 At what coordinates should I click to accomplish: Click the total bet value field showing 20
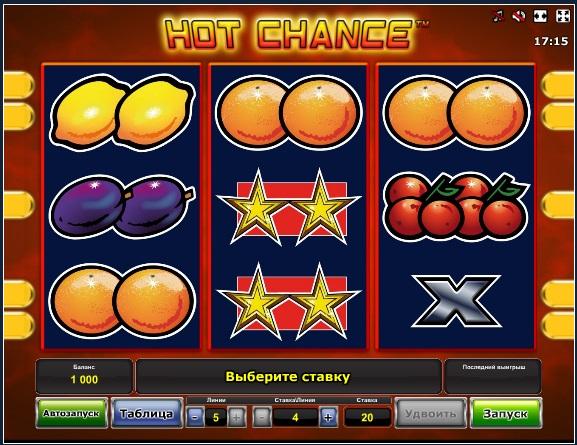point(367,417)
